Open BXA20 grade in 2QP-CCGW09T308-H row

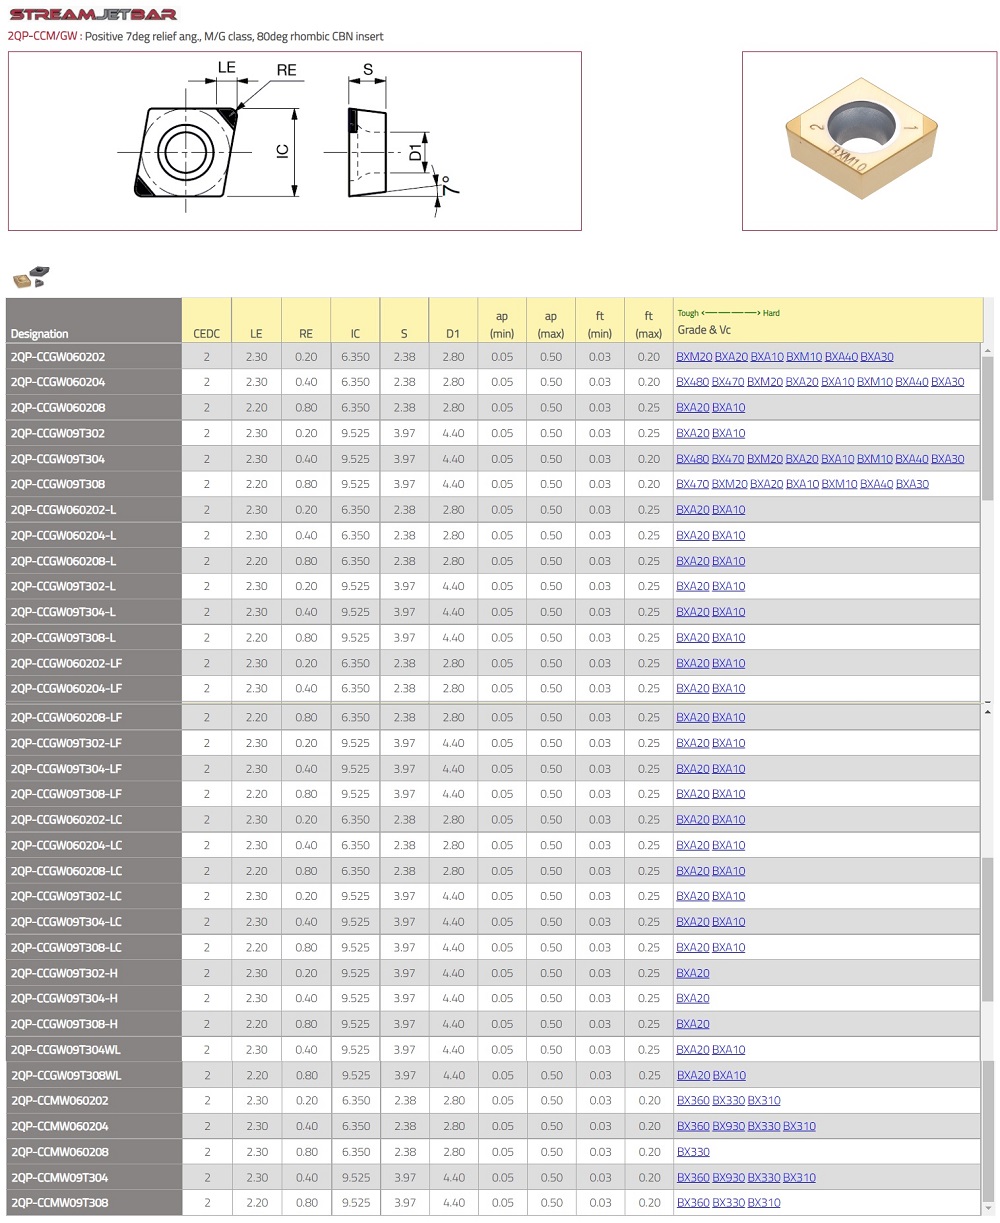click(692, 1024)
